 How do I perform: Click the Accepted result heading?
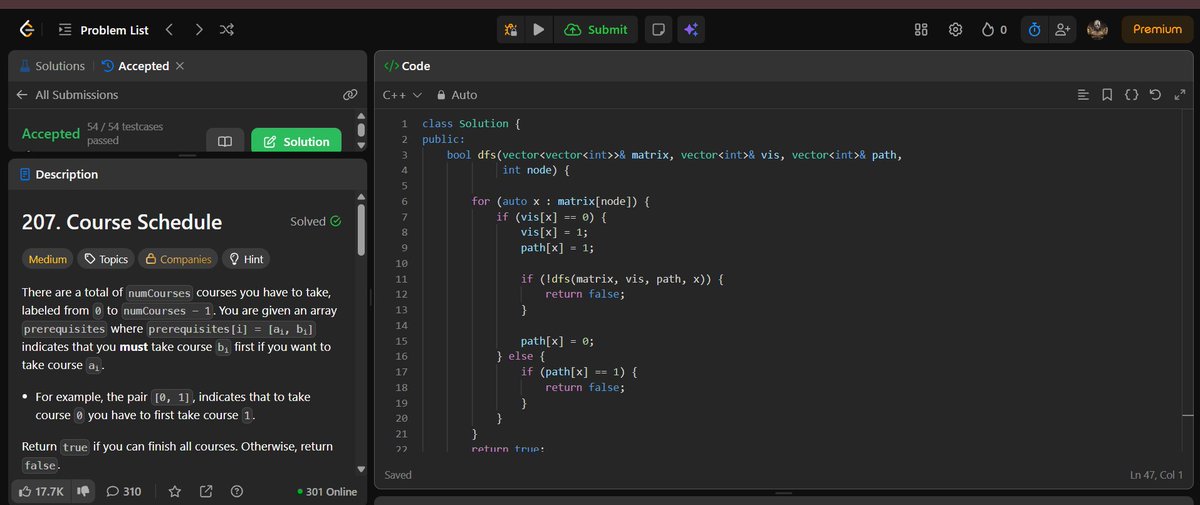click(50, 134)
